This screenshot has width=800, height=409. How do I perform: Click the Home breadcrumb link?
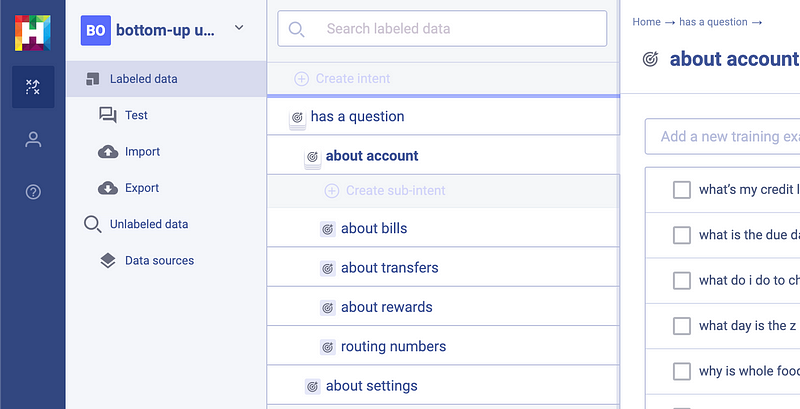click(646, 21)
